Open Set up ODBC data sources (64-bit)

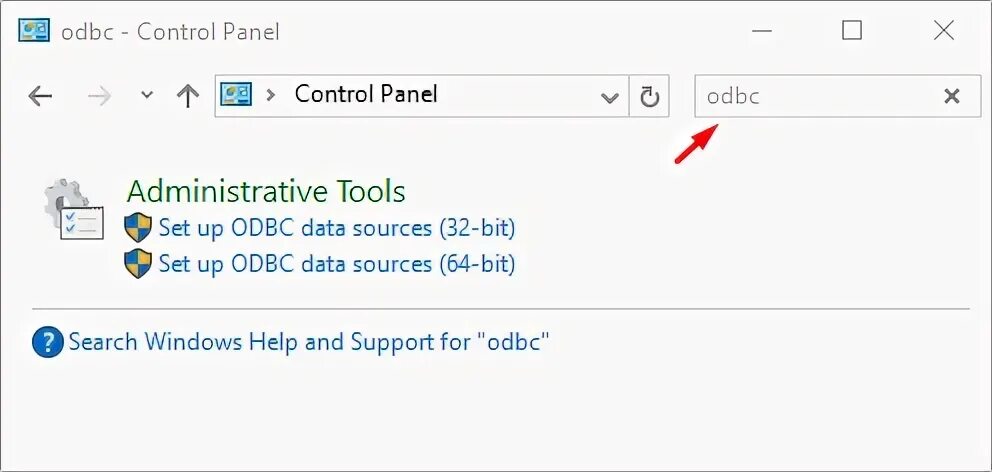click(337, 264)
